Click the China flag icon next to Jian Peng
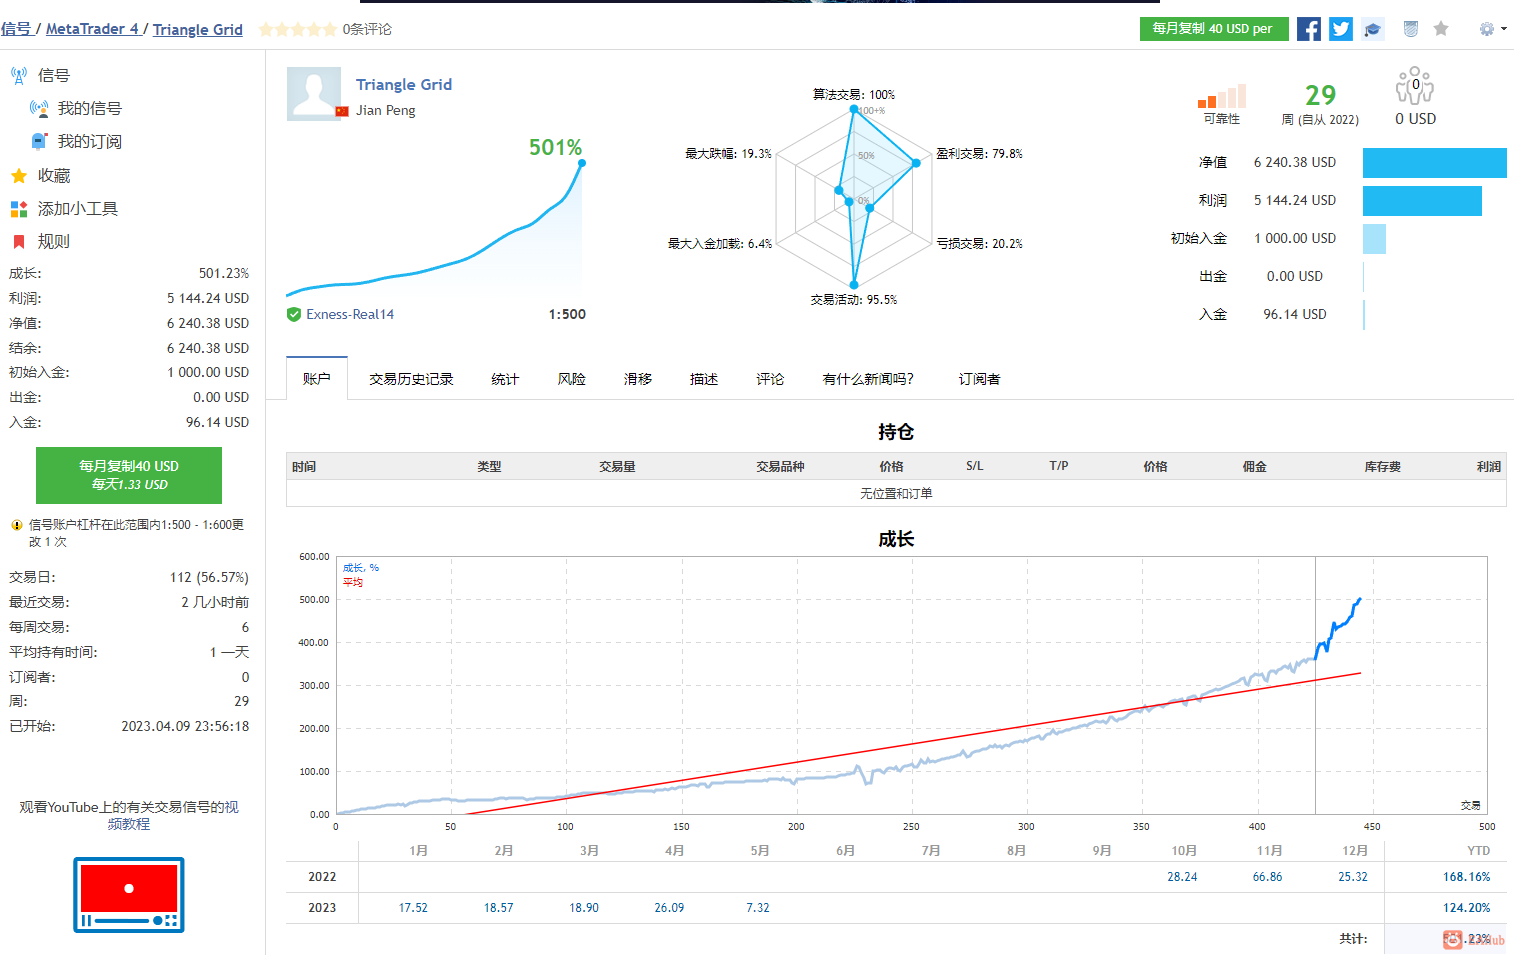 pyautogui.click(x=342, y=111)
